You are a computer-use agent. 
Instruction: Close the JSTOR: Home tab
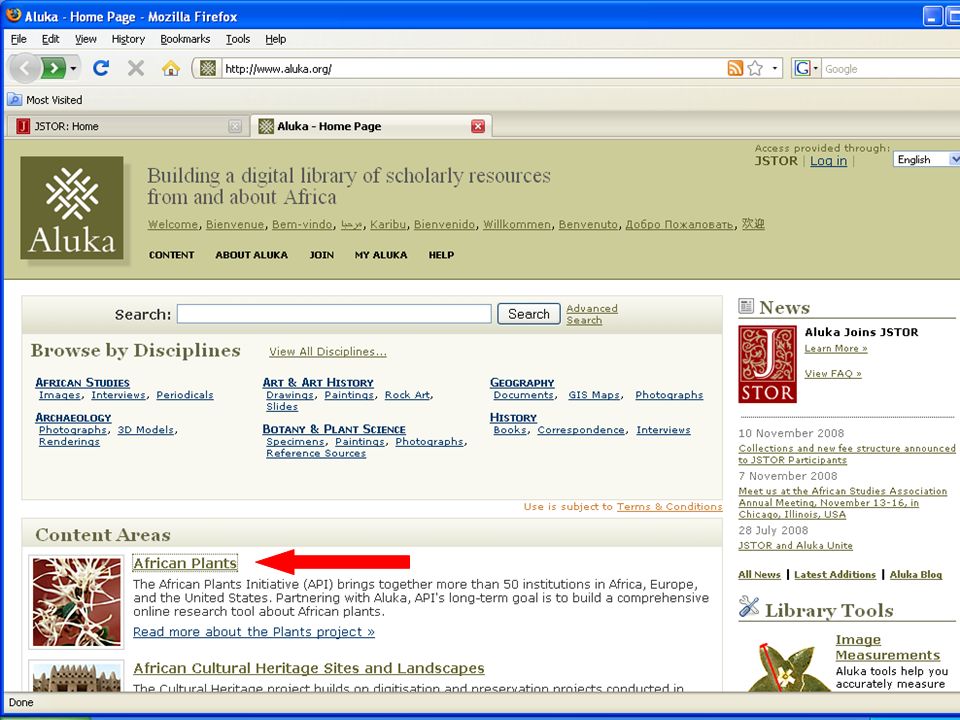click(234, 126)
